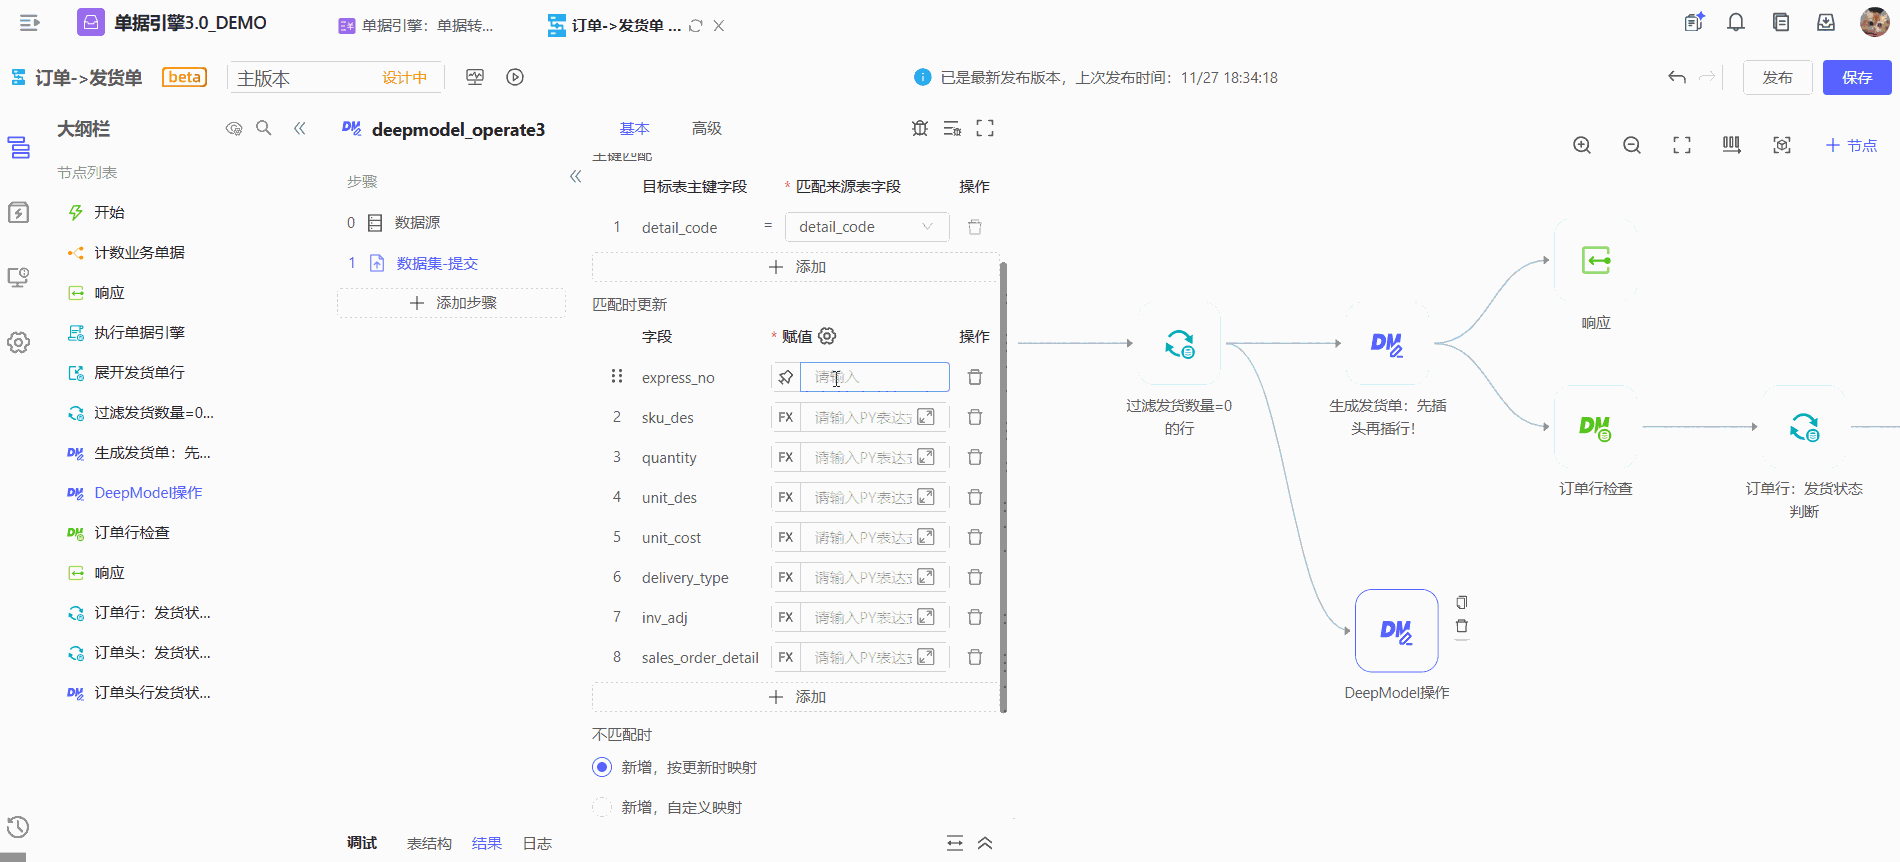Screen dimensions: 1900x862
Task: Click the run play icon
Action: click(x=515, y=77)
